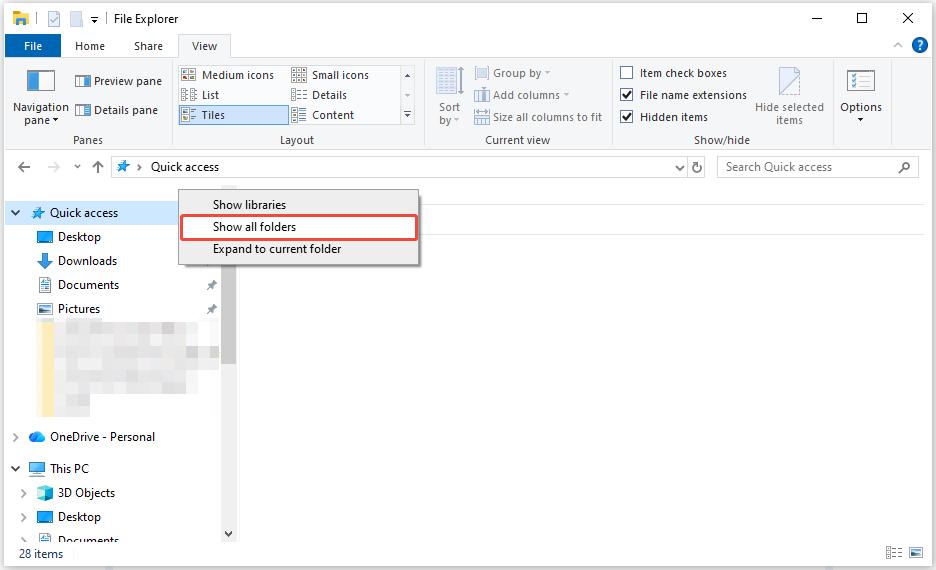Viewport: 936px width, 570px height.
Task: Expand OneDrive - Personal node
Action: click(x=16, y=437)
